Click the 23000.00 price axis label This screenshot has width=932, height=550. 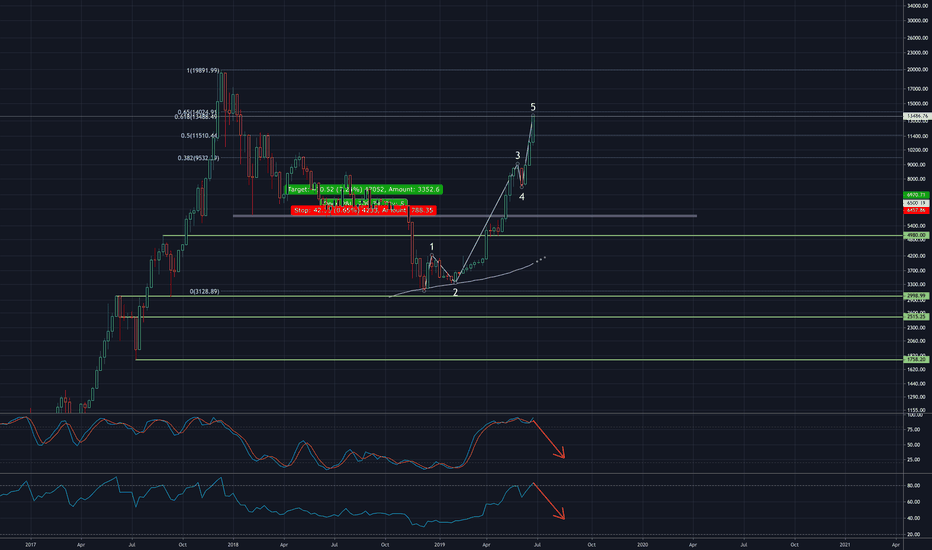click(x=918, y=53)
